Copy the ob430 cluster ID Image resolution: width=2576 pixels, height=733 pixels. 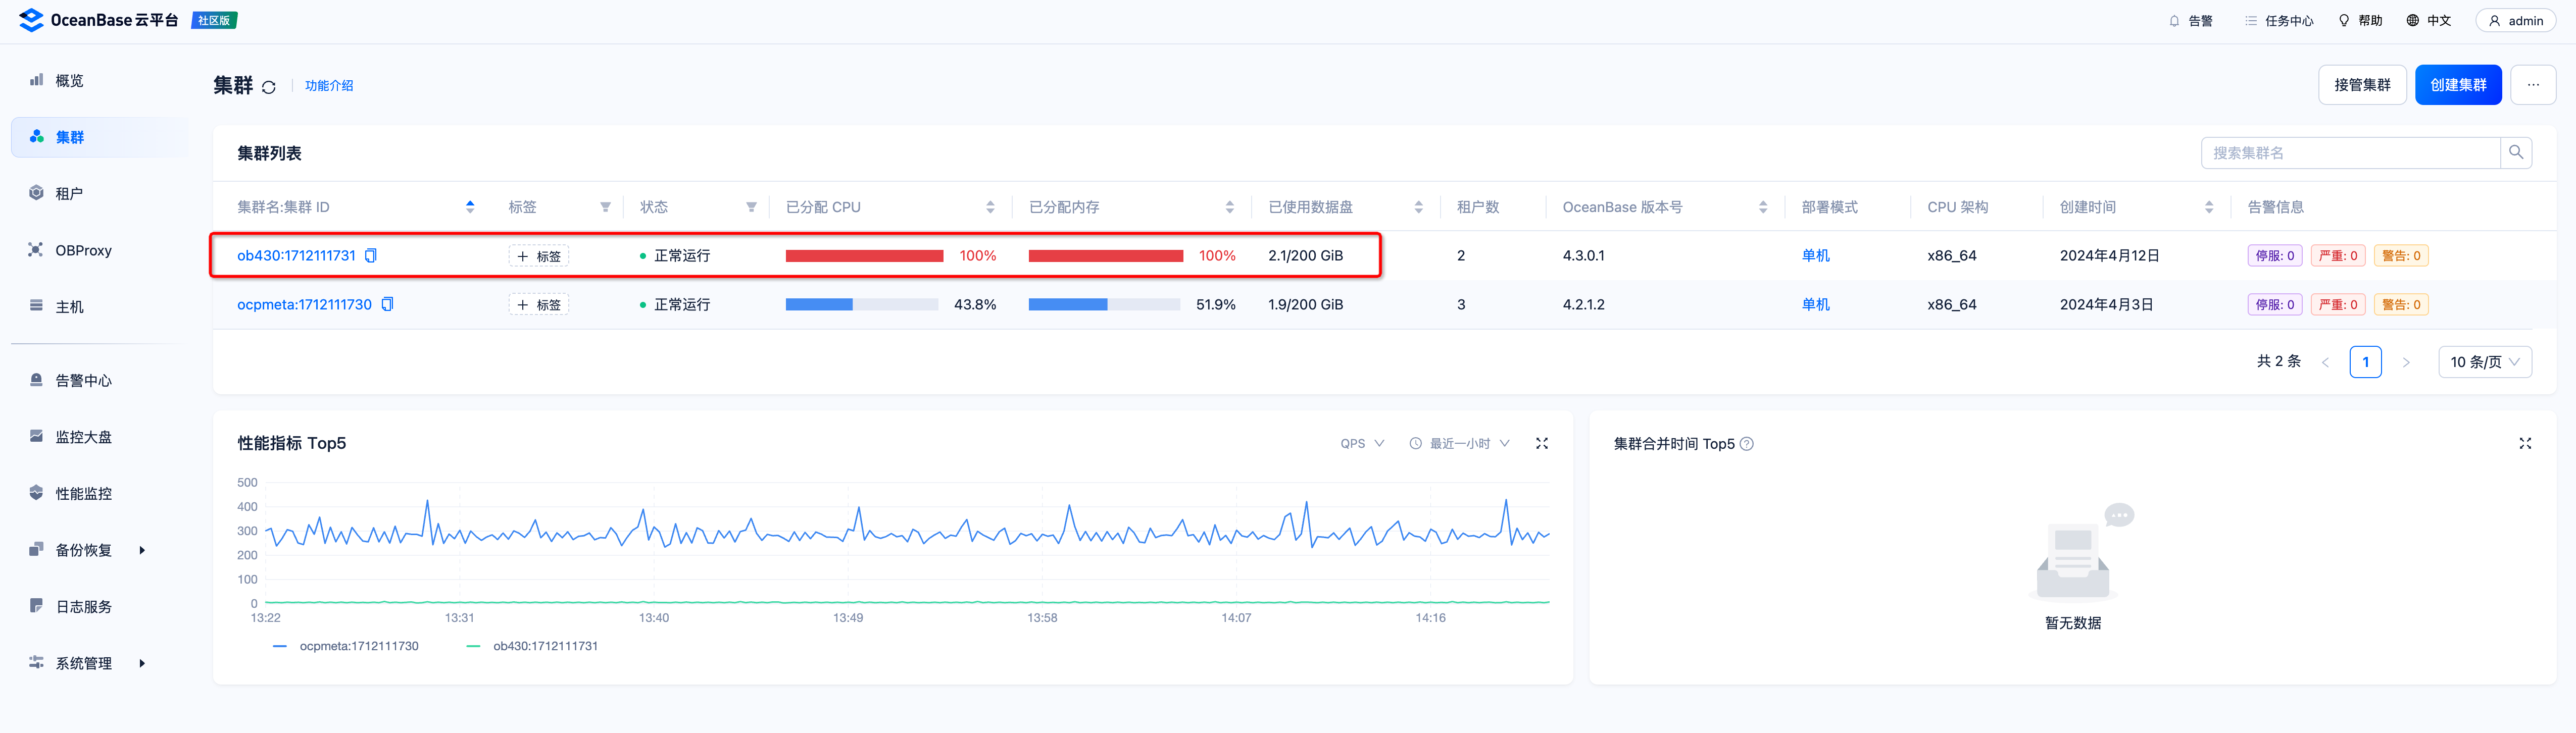[x=371, y=256]
